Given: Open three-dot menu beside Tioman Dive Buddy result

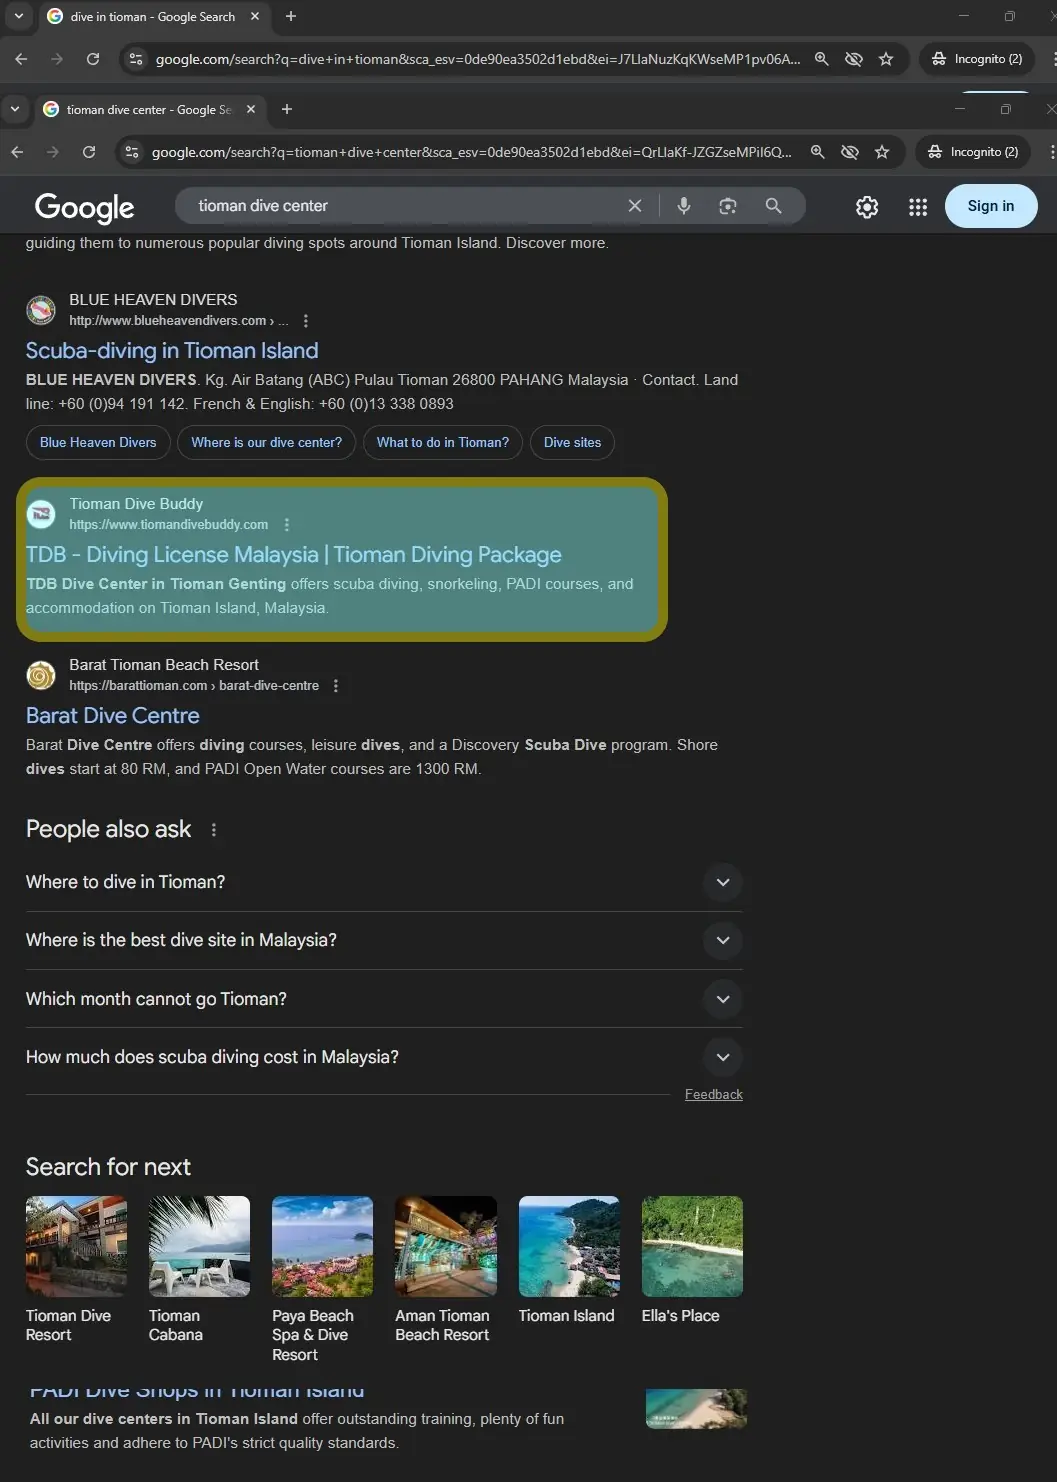Looking at the screenshot, I should click(287, 525).
